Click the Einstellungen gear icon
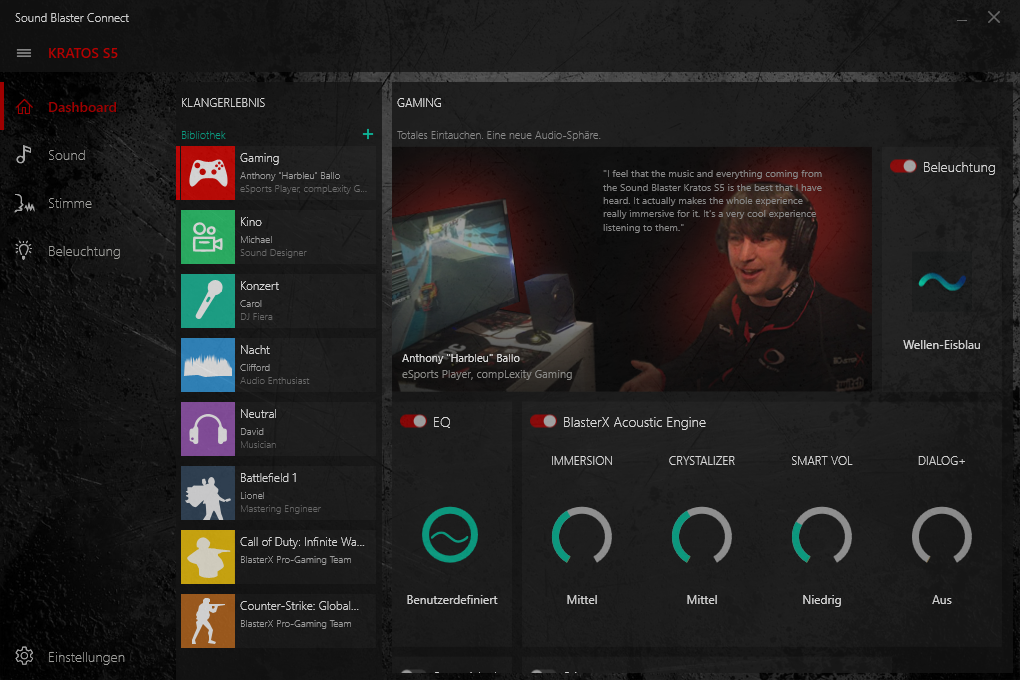1020x680 pixels. [24, 656]
